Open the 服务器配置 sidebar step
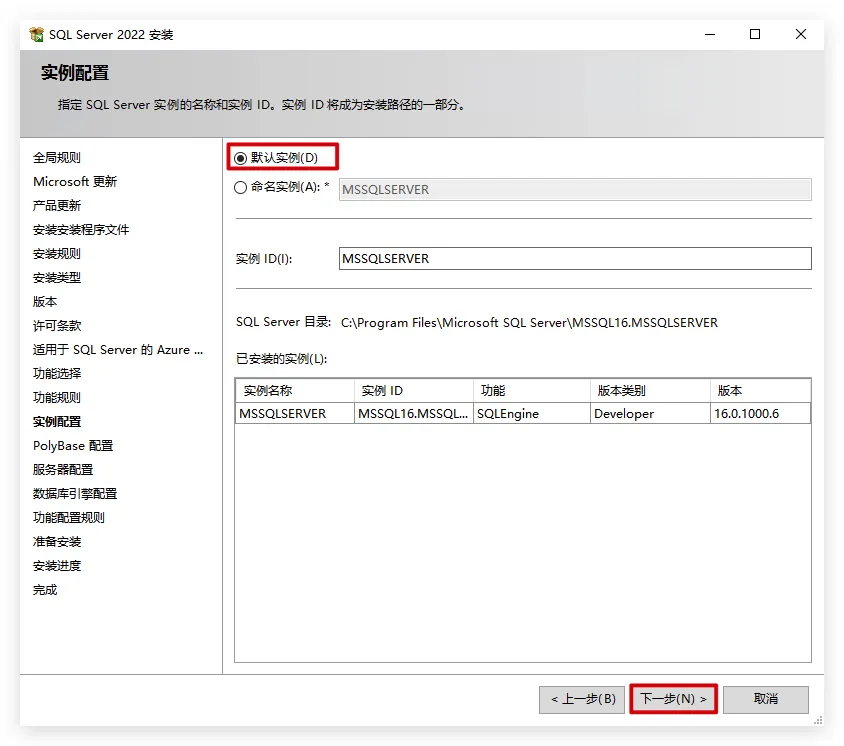844x746 pixels. (x=63, y=470)
